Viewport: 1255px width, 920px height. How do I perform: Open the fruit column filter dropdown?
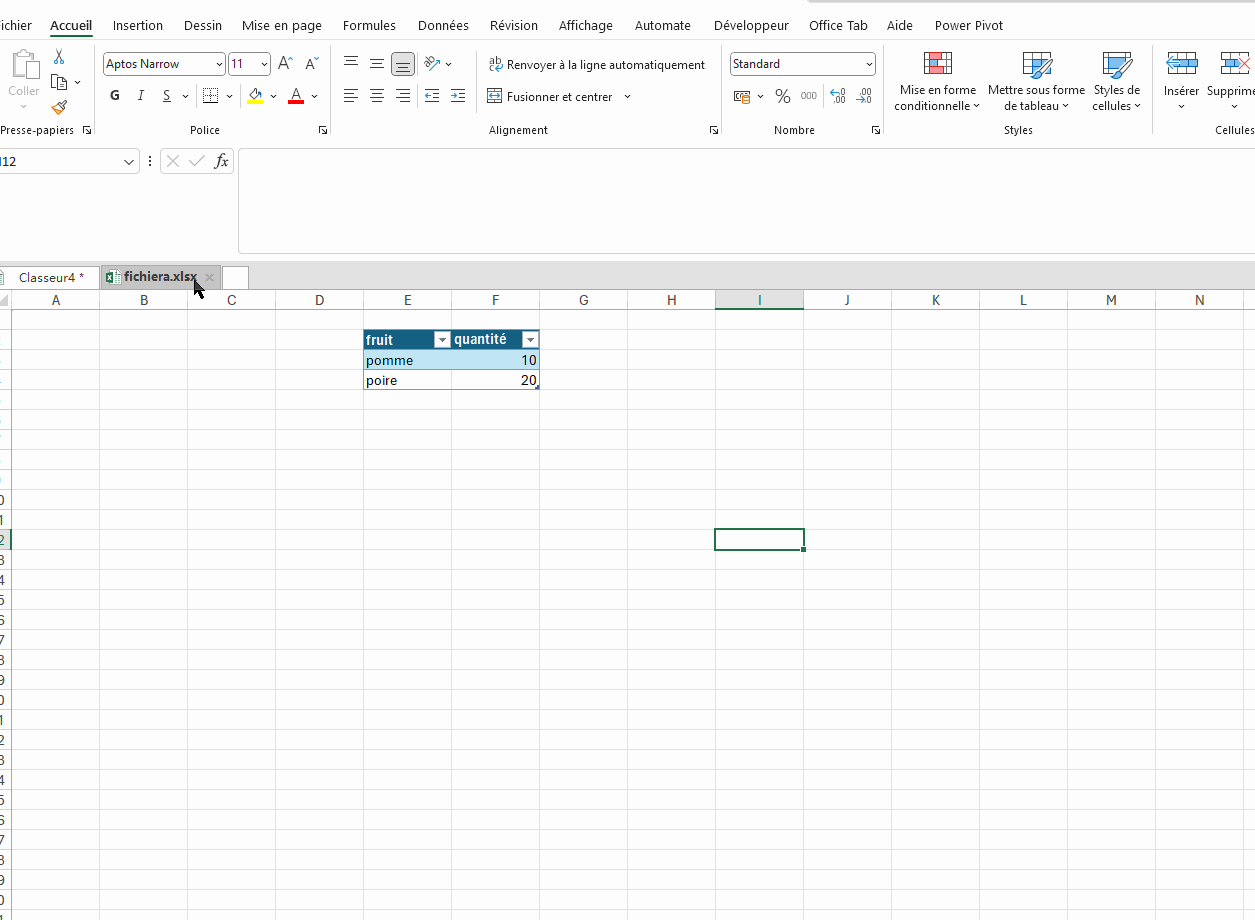point(442,340)
